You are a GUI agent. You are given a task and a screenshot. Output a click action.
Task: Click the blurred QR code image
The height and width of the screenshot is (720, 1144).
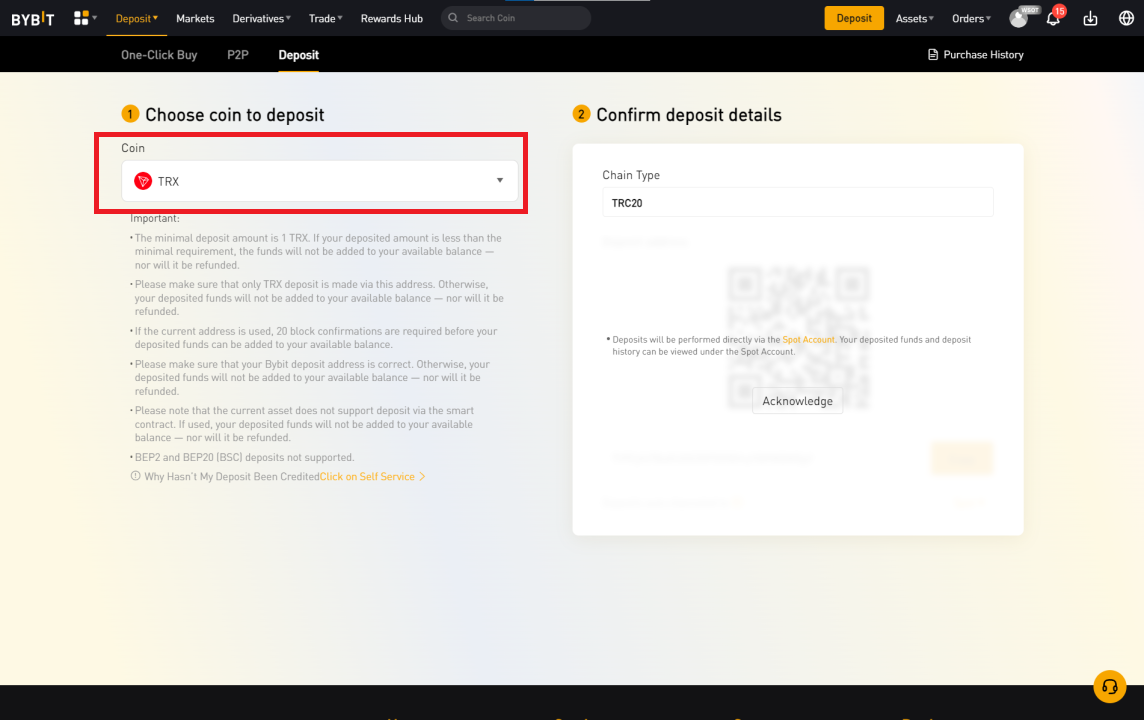tap(798, 337)
